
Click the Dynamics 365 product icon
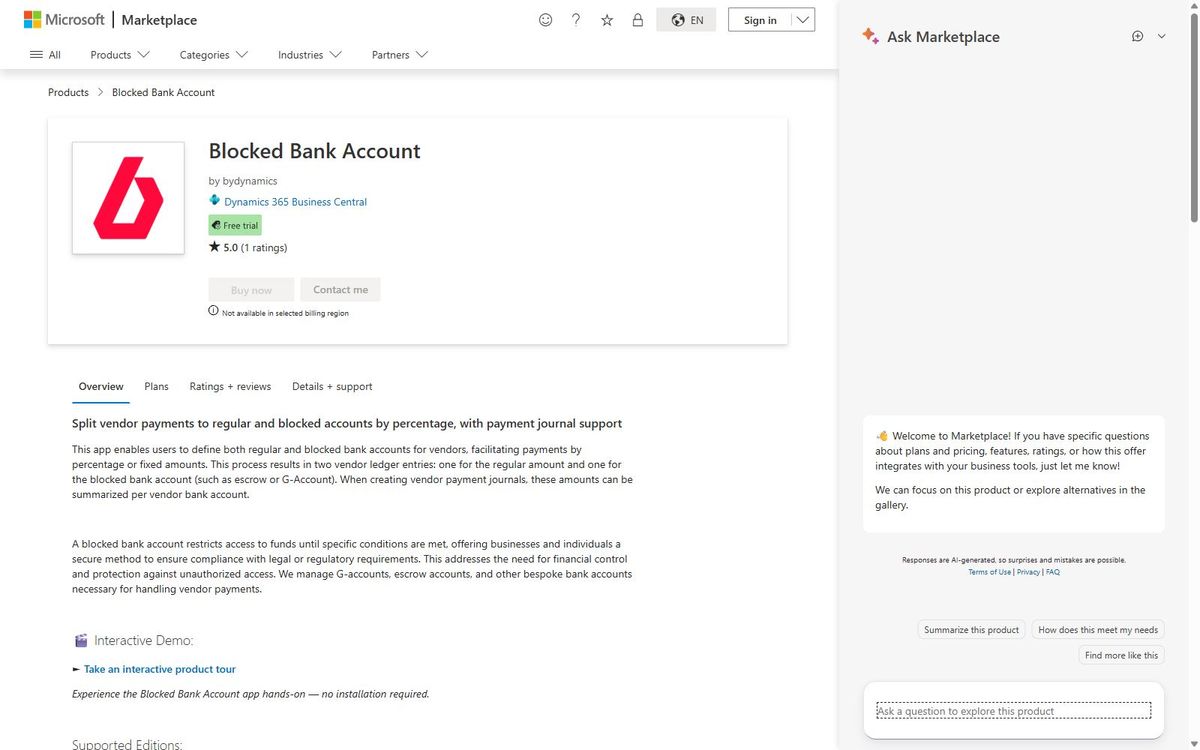[x=214, y=201]
